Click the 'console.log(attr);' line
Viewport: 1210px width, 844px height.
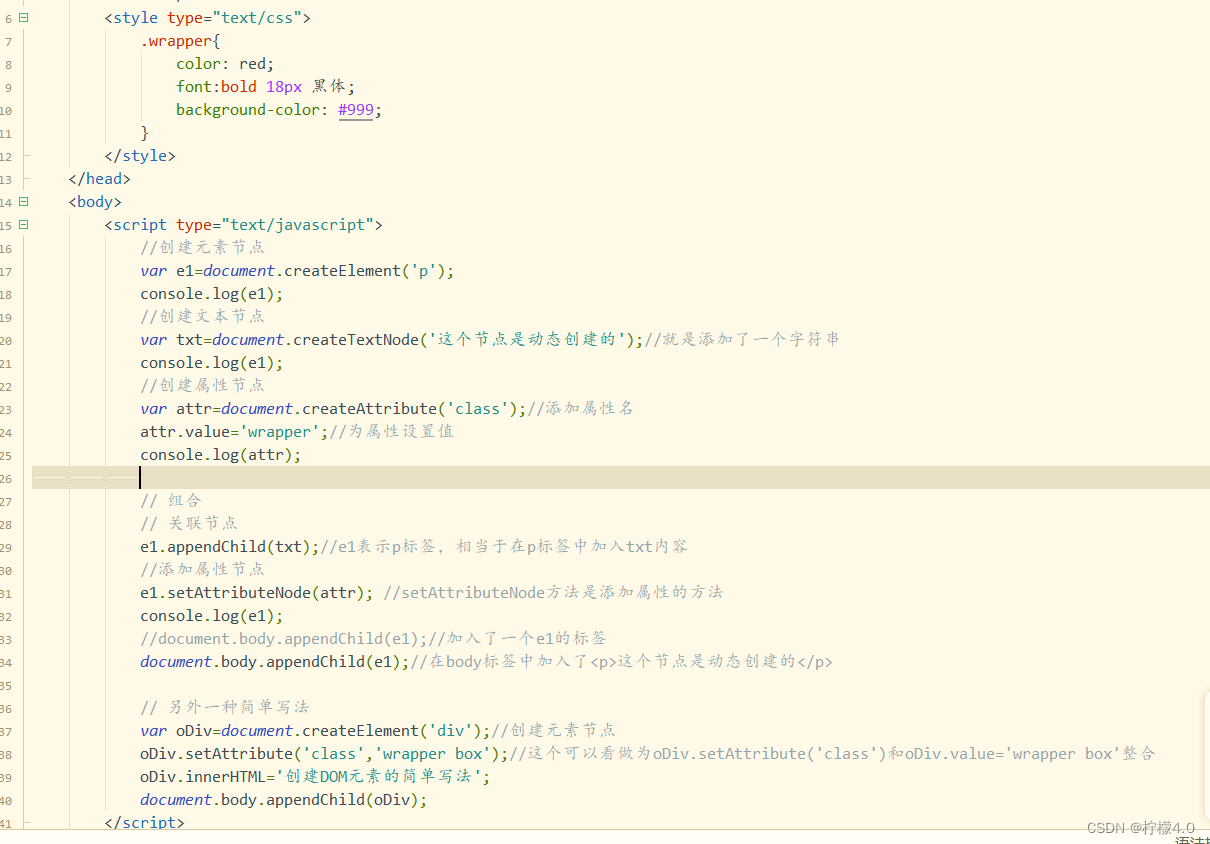pos(221,454)
